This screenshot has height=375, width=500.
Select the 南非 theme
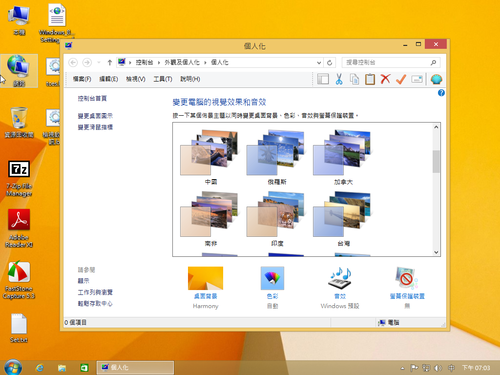[210, 219]
